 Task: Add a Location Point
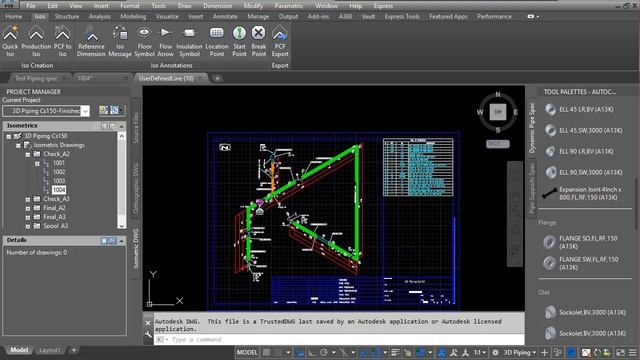click(217, 41)
